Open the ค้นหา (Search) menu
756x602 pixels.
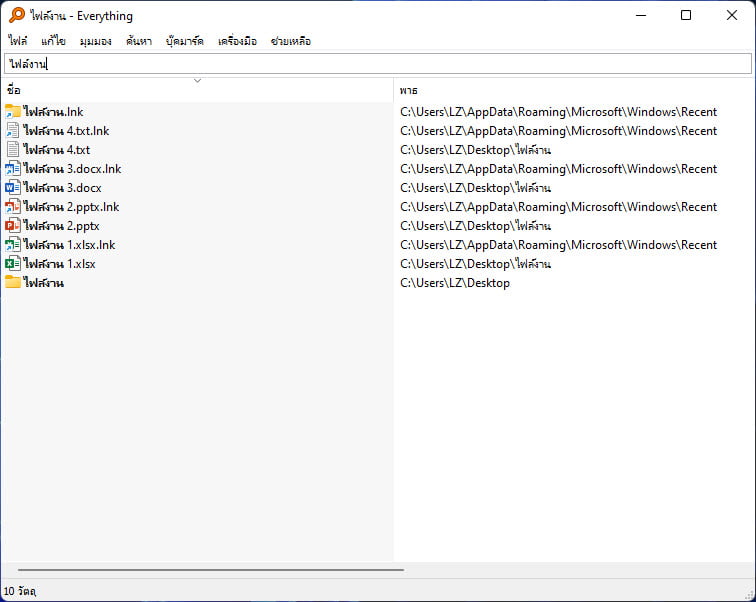click(139, 41)
